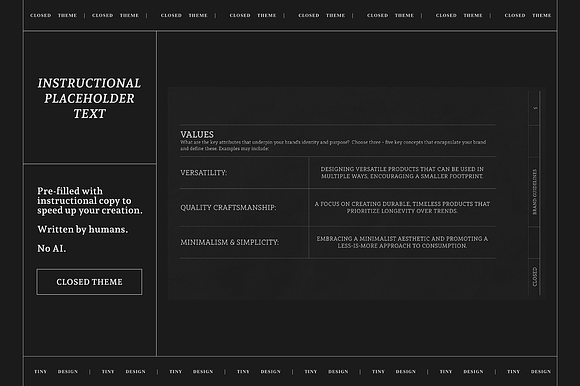
Task: Click the VALUES heading in slide
Action: (x=197, y=134)
